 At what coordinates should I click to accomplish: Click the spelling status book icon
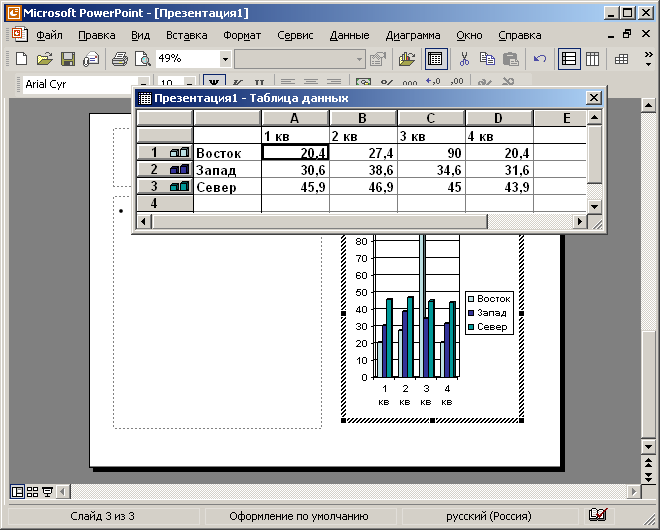coord(598,515)
